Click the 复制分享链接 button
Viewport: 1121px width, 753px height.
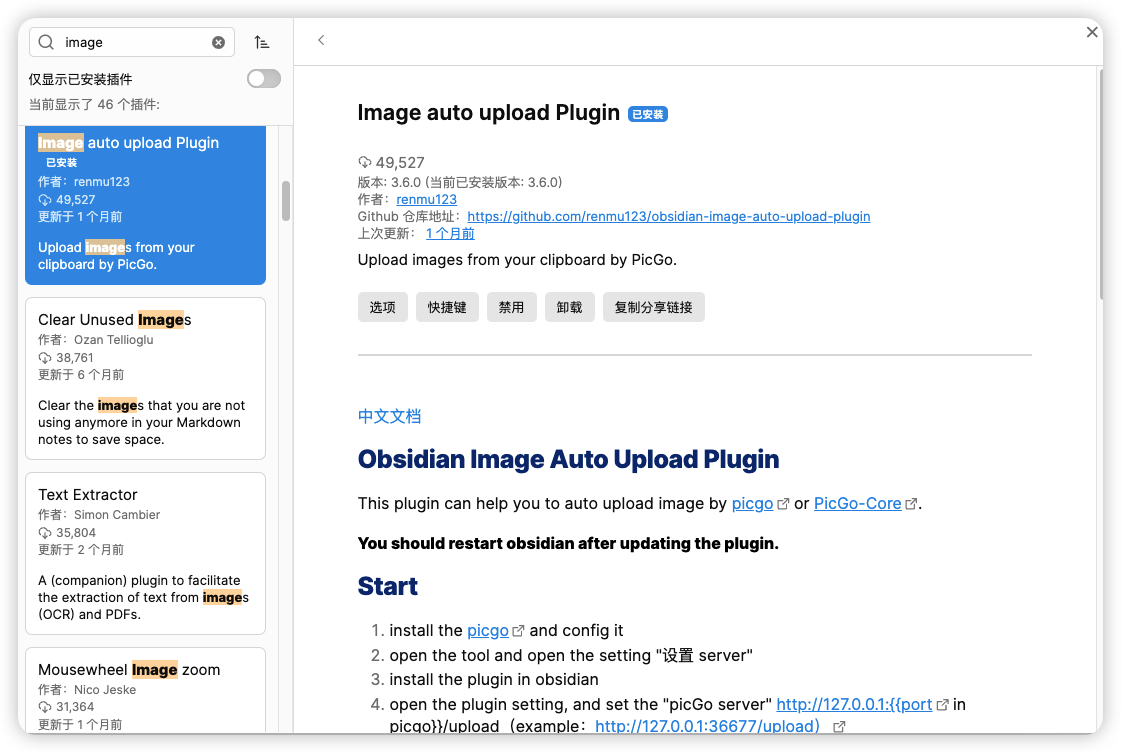(x=653, y=307)
